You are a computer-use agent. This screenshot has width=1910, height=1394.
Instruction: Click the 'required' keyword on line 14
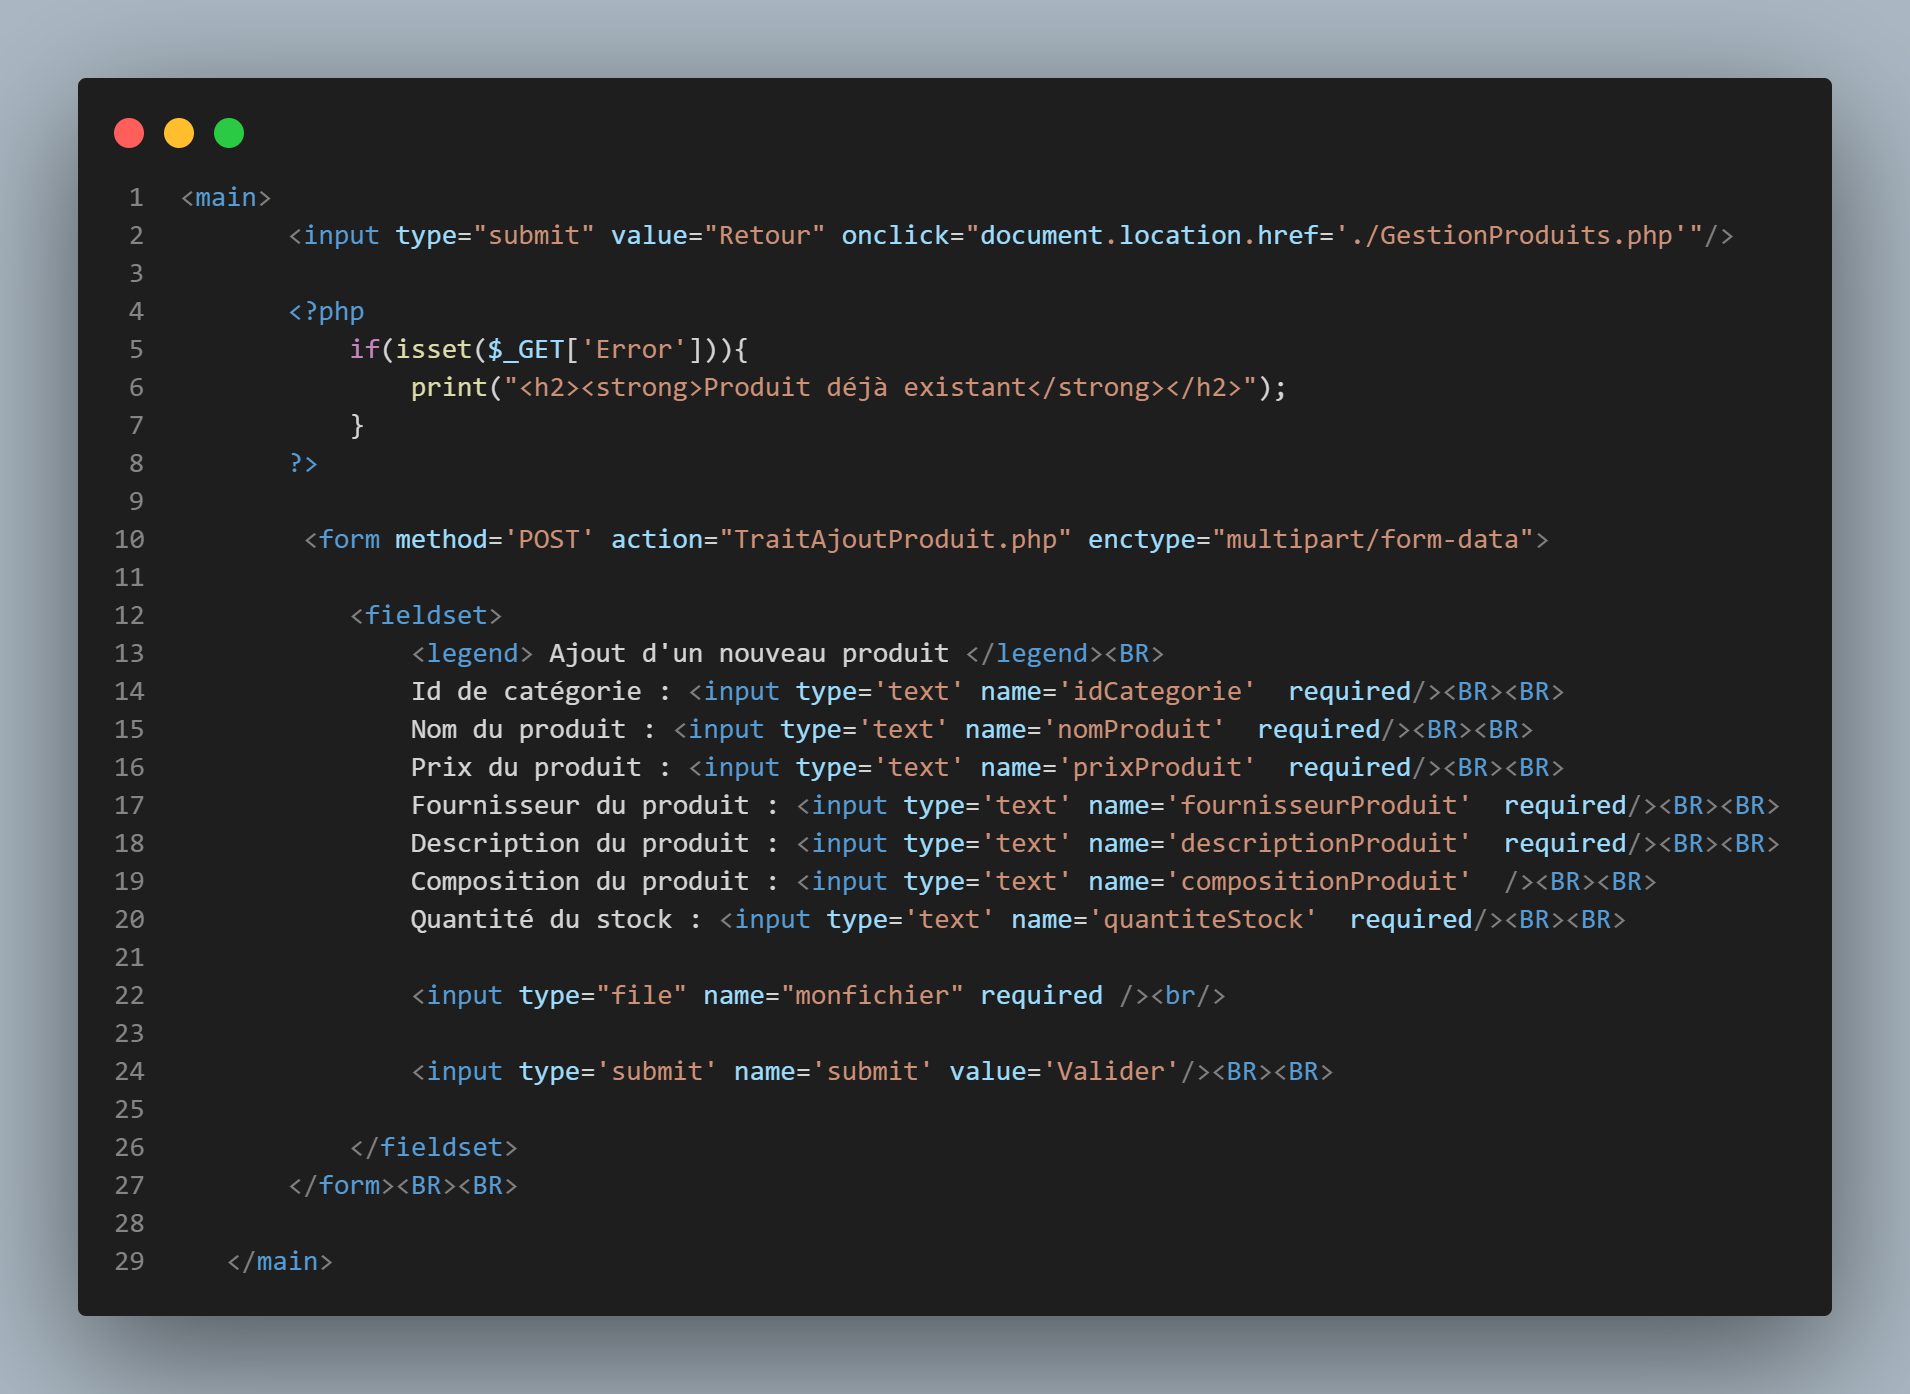(1350, 692)
